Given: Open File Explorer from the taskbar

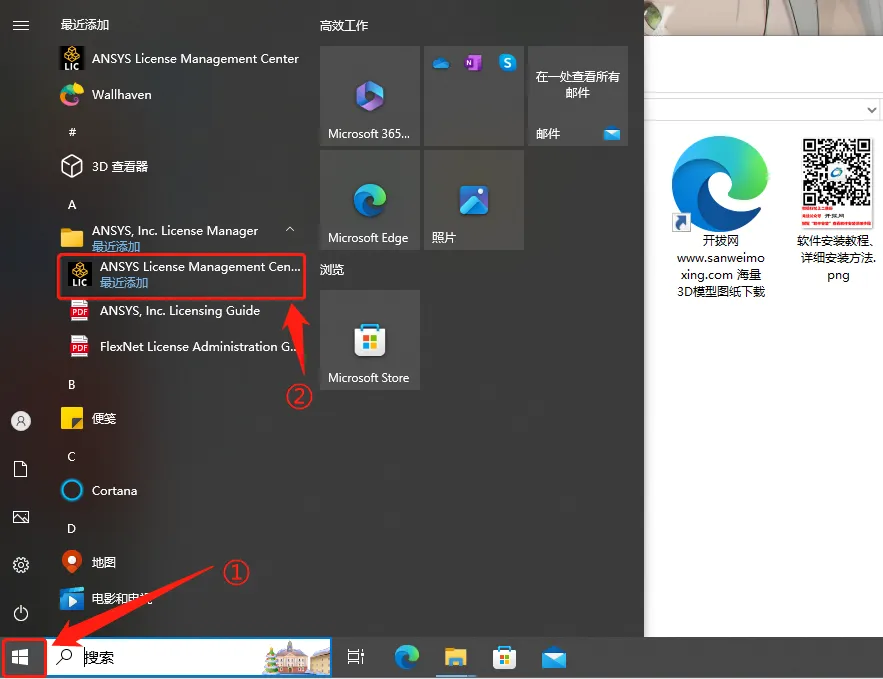Looking at the screenshot, I should [x=456, y=657].
